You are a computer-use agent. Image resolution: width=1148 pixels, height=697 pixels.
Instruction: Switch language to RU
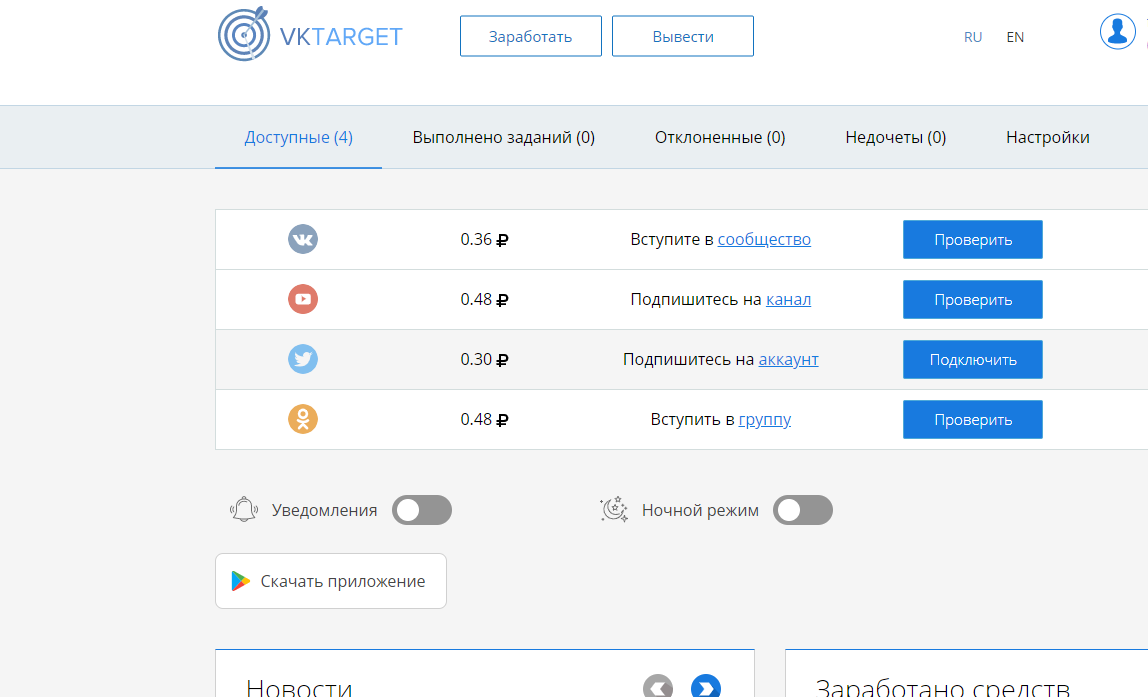coord(973,37)
